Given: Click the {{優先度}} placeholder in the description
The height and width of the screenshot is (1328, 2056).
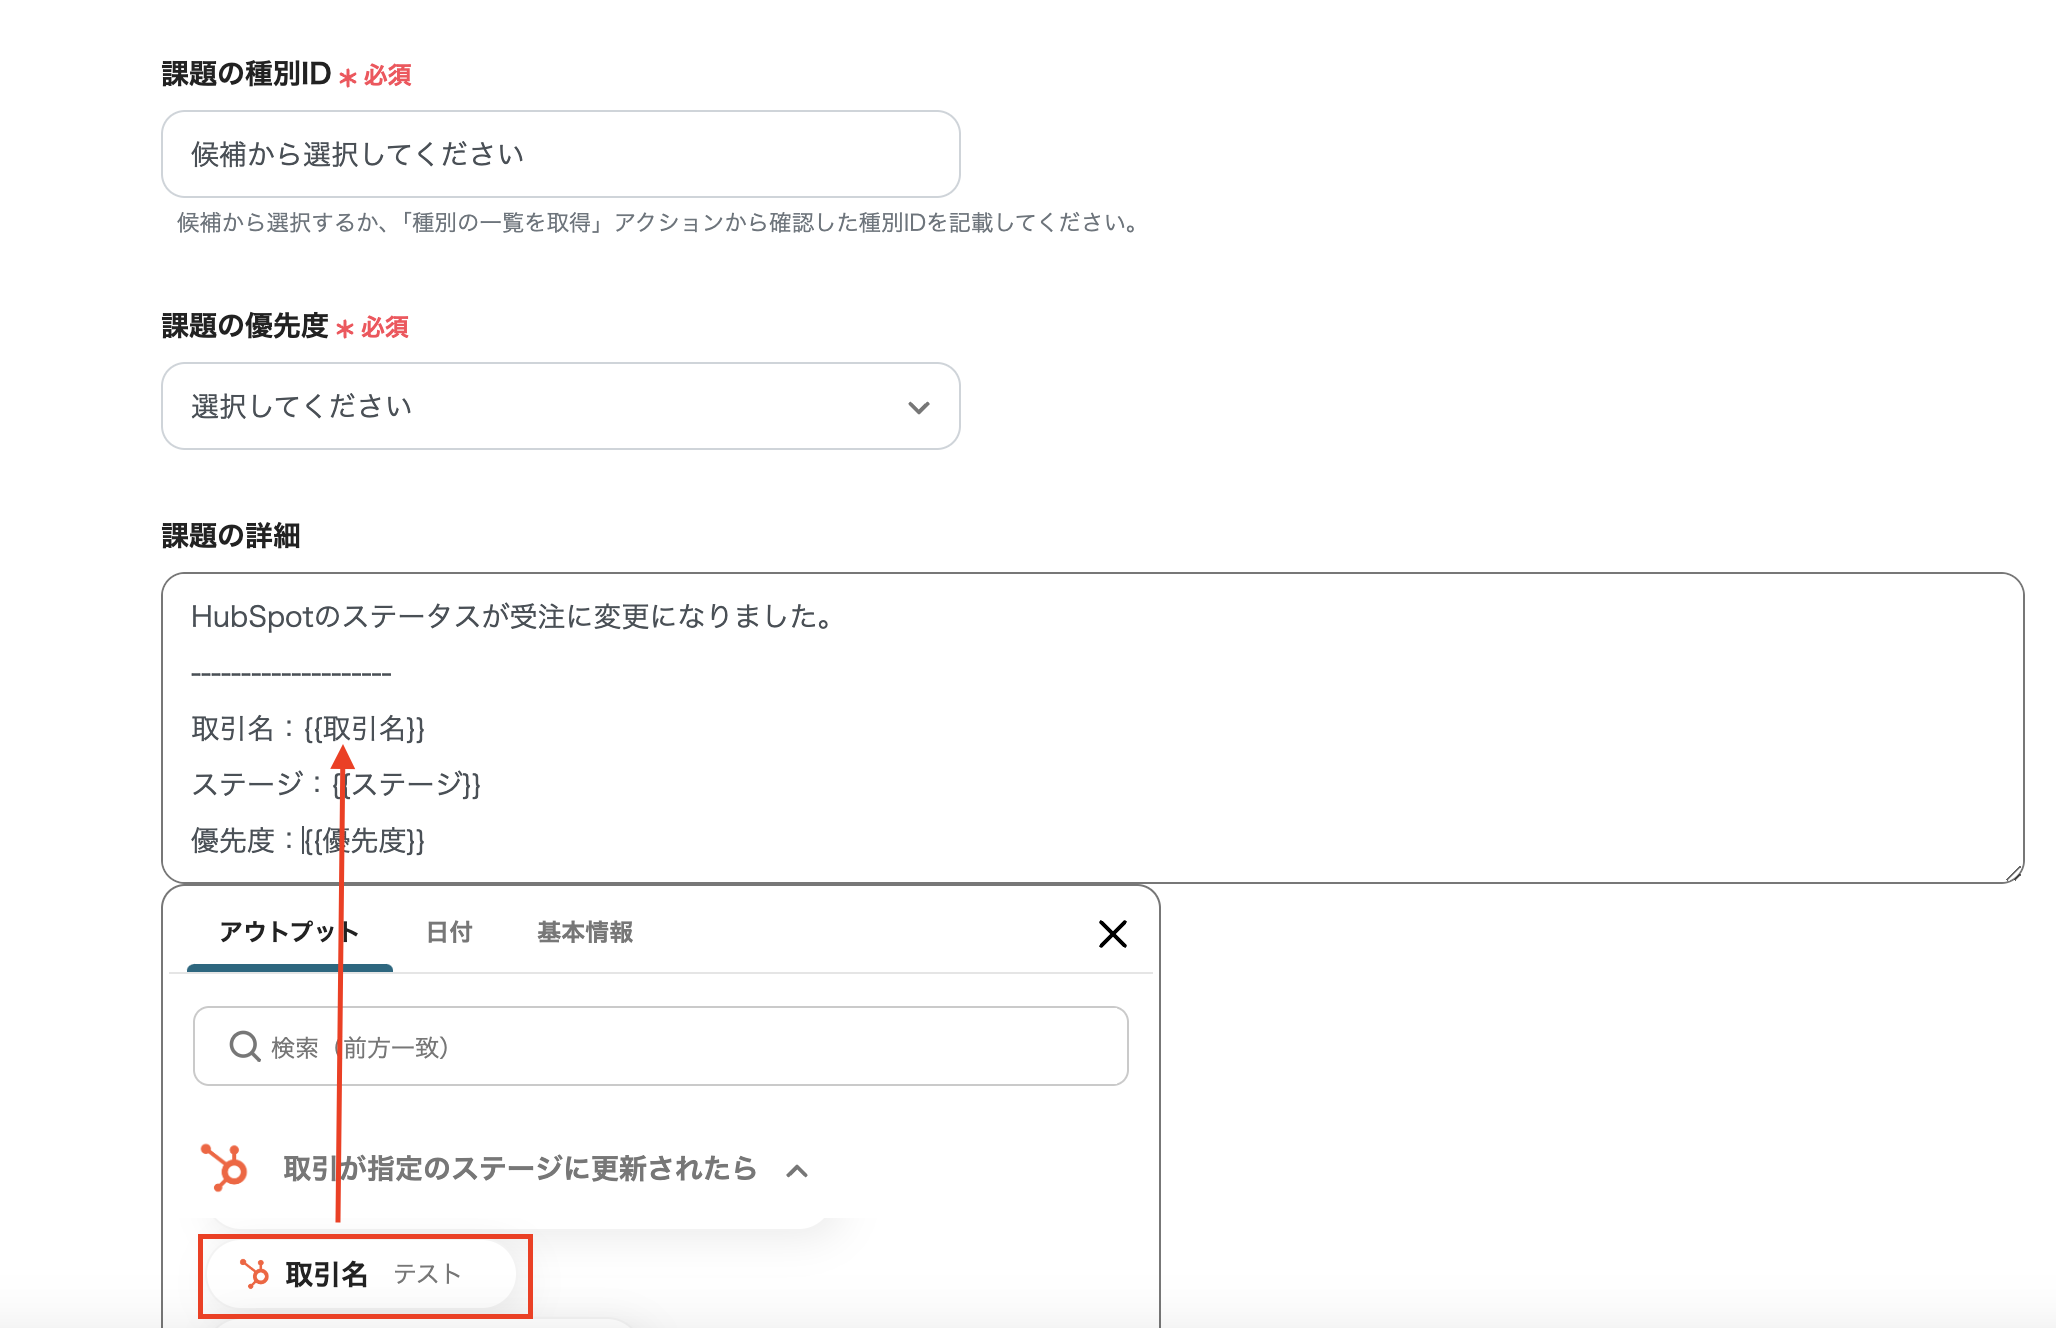Looking at the screenshot, I should click(365, 842).
